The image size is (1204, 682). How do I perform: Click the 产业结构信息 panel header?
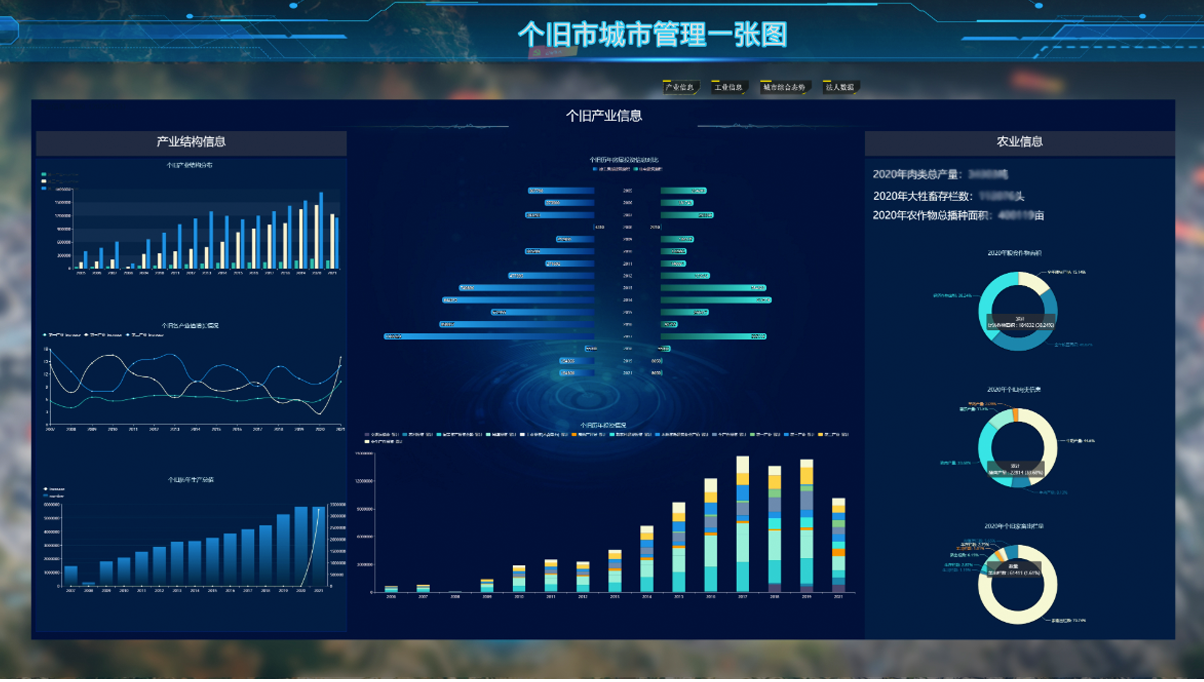coord(191,142)
